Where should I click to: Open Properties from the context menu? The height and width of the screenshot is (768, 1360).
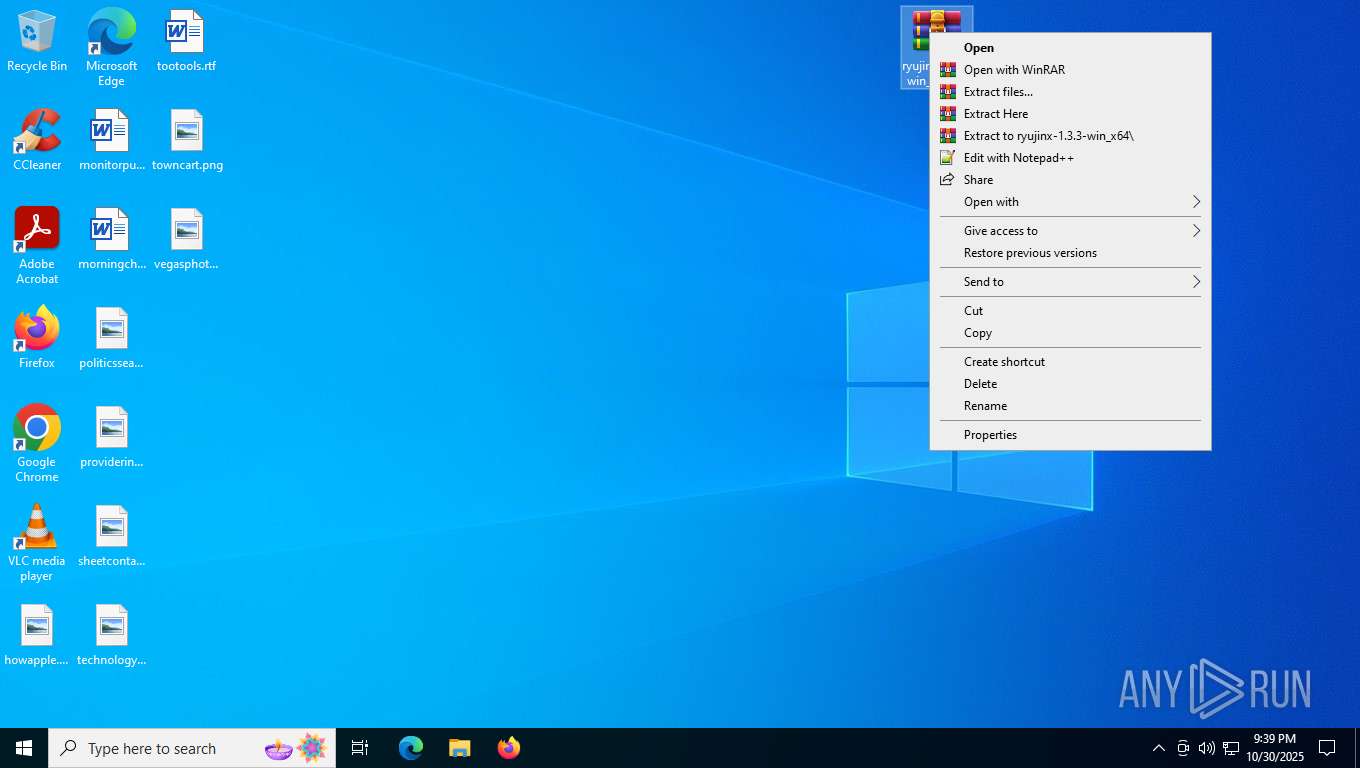tap(1070, 435)
